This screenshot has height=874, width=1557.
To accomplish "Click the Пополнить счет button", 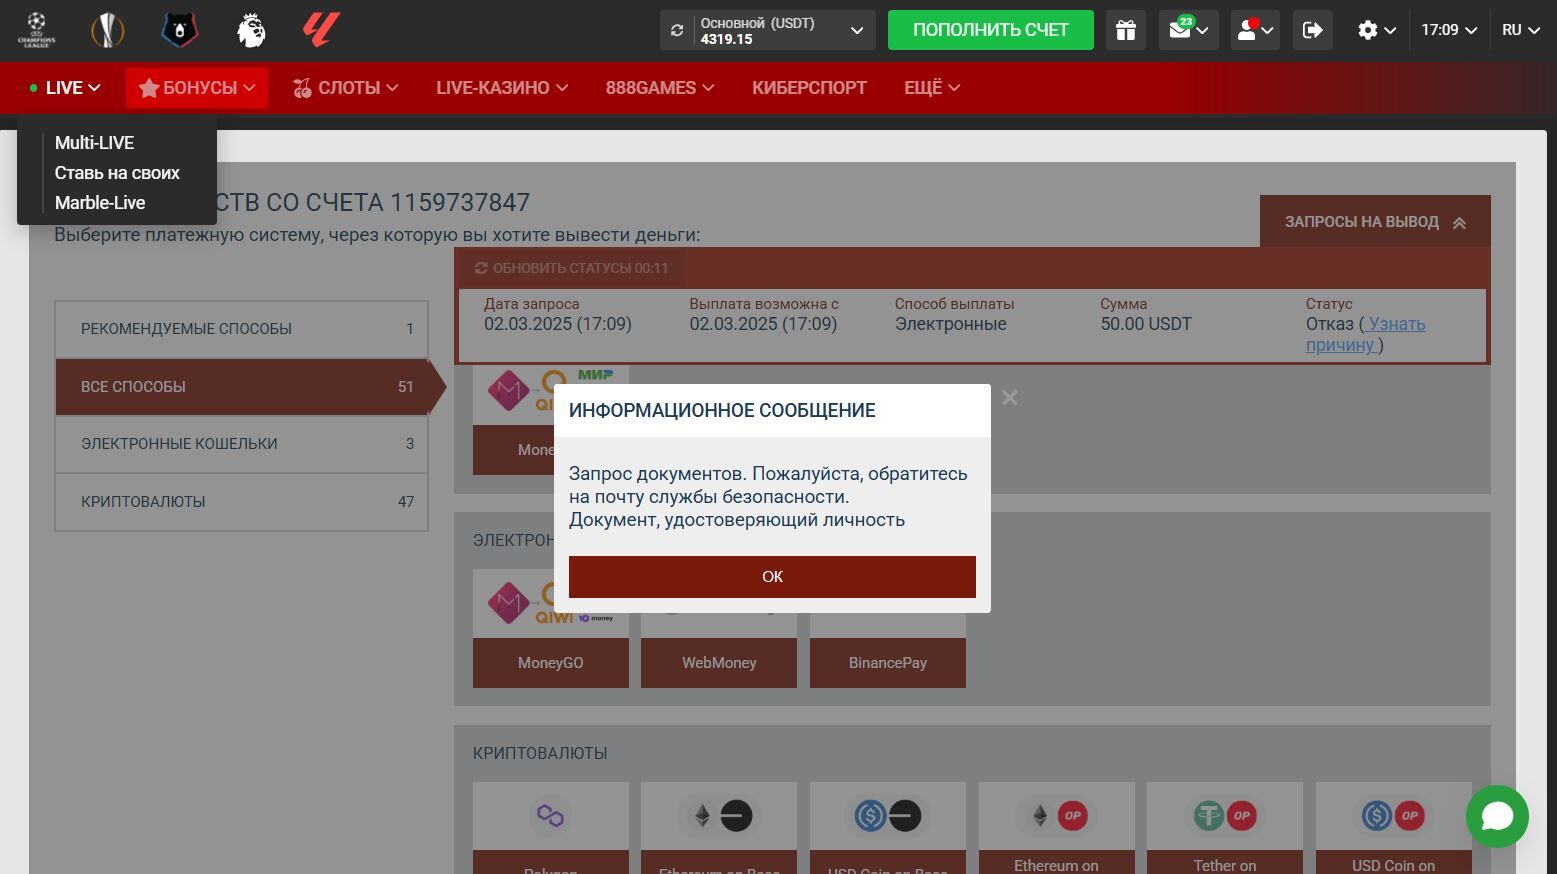I will click(x=990, y=30).
